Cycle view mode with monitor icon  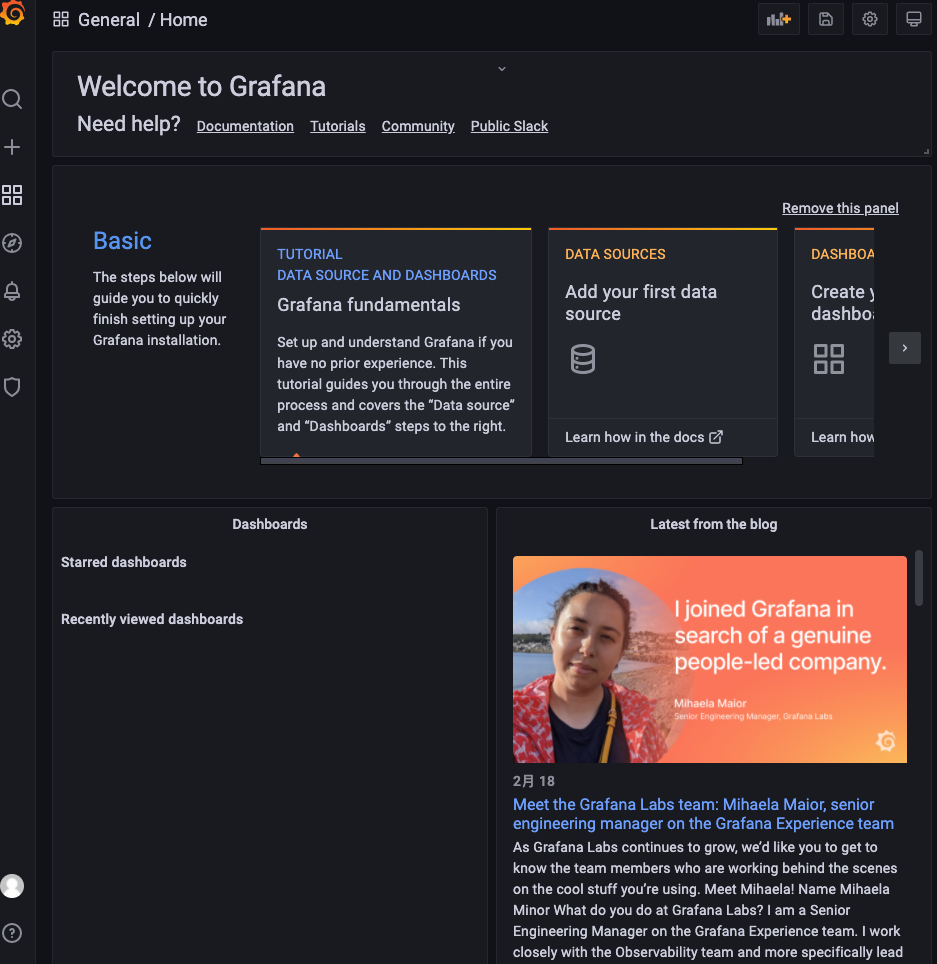click(x=914, y=19)
